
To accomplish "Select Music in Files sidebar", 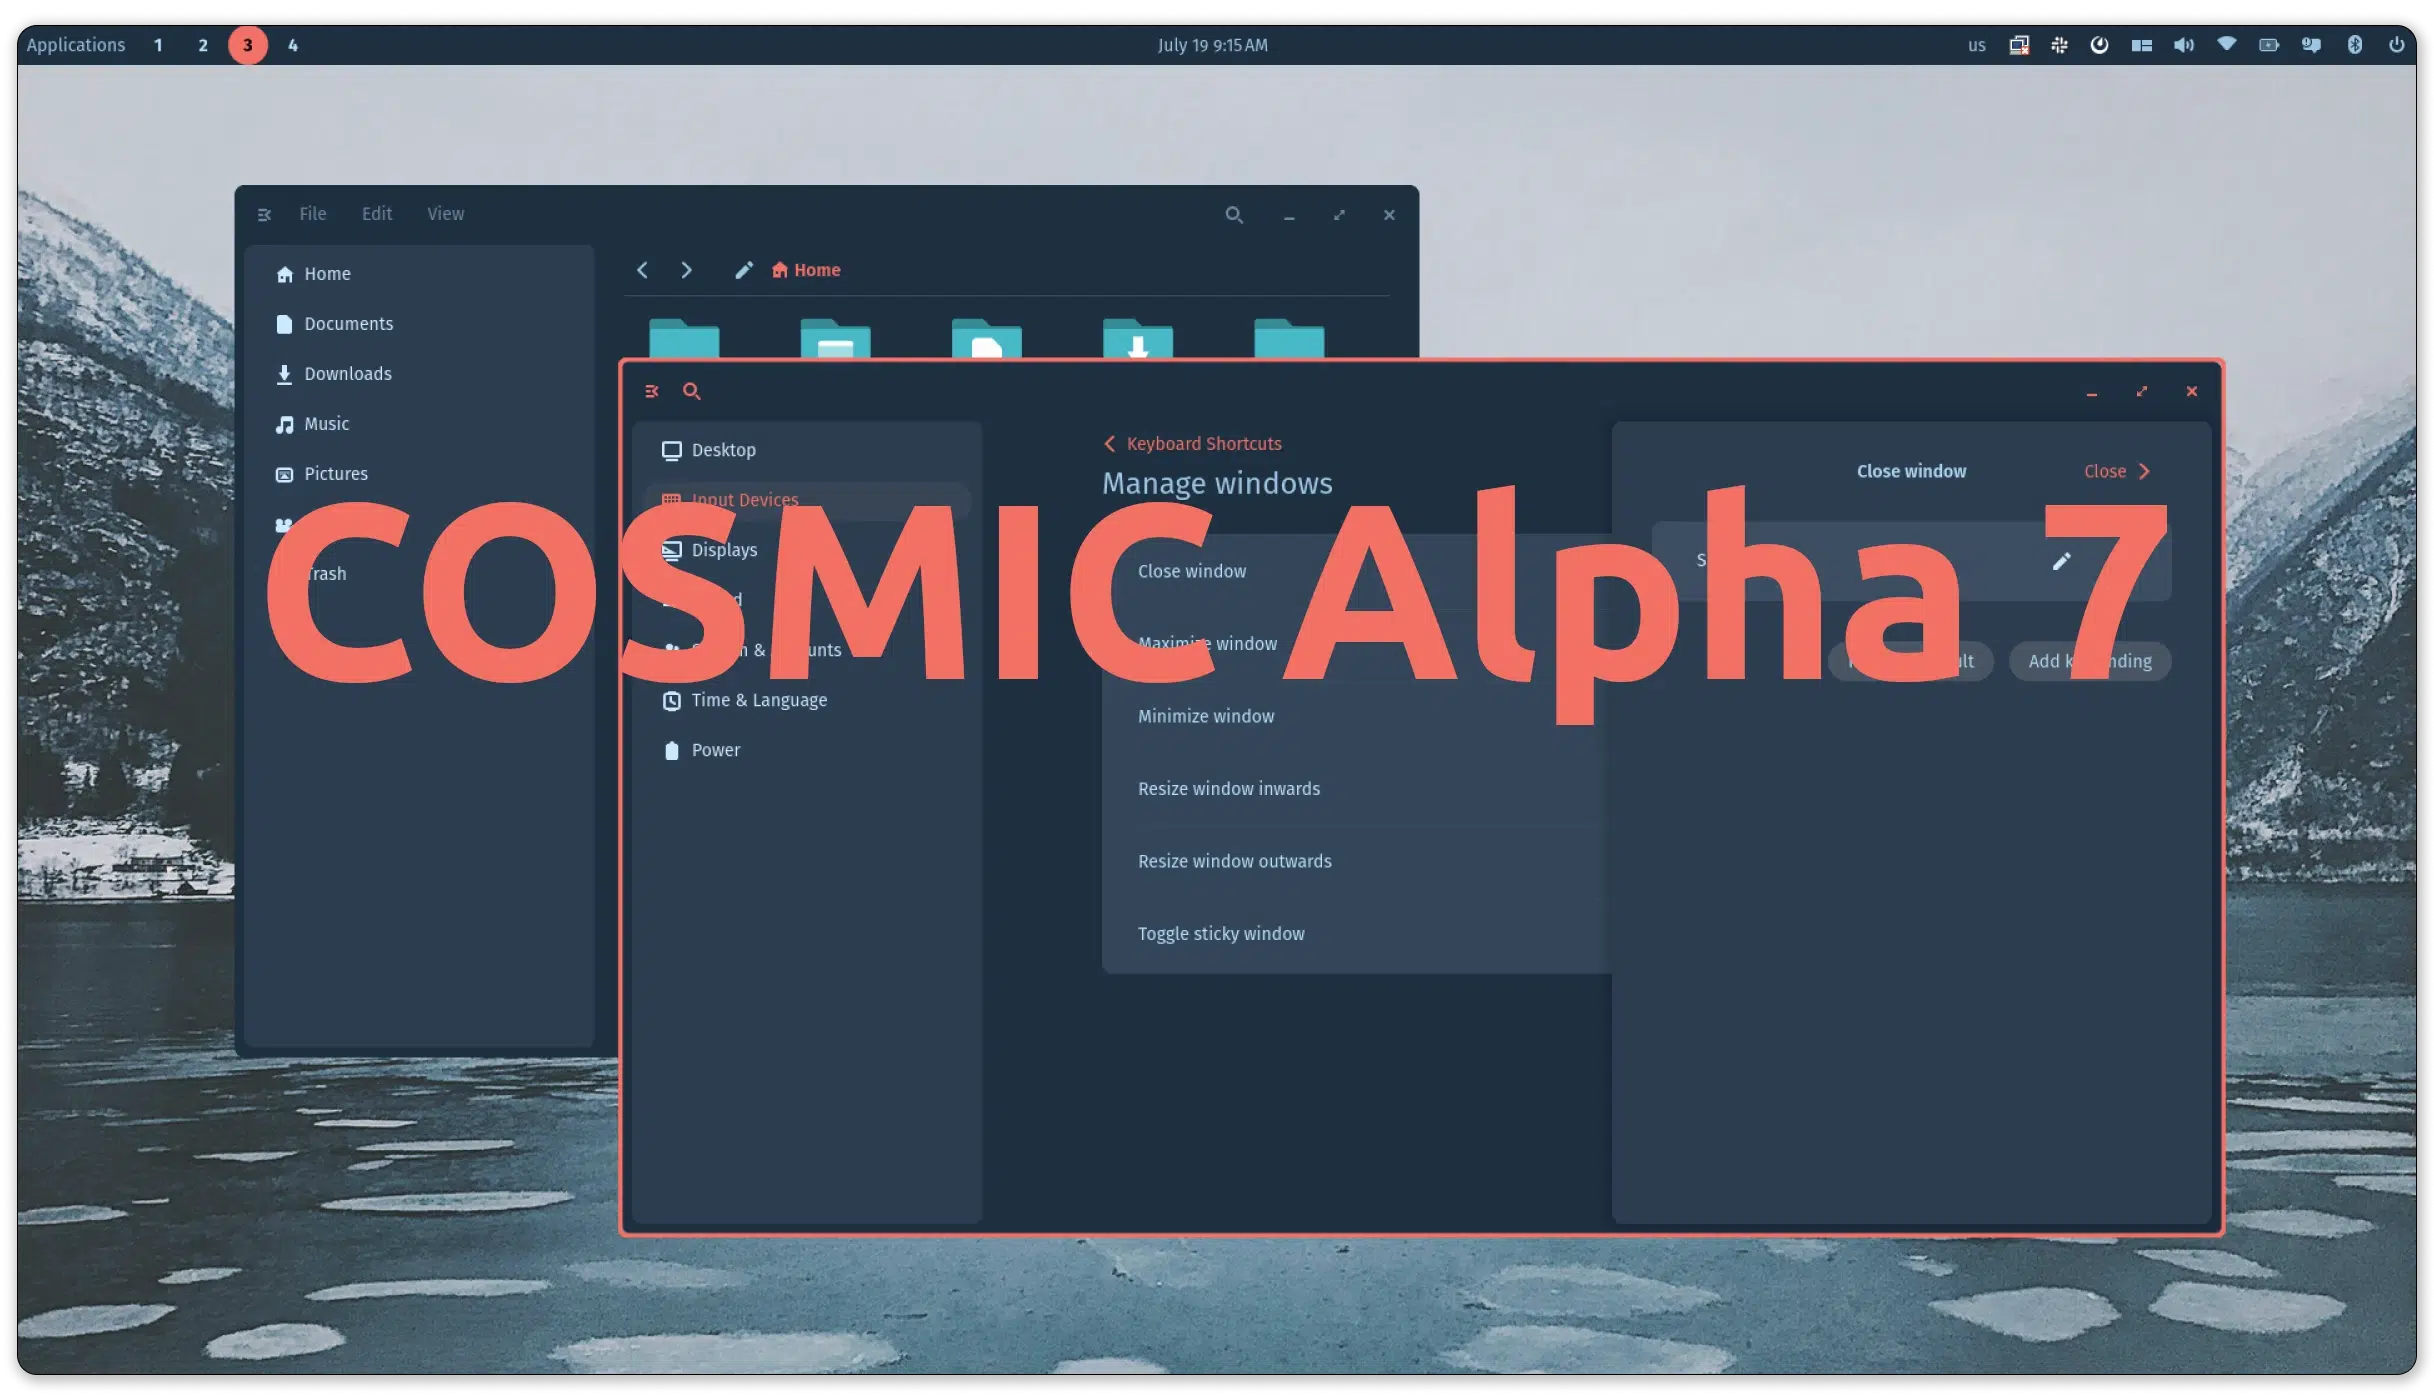I will 418,424.
